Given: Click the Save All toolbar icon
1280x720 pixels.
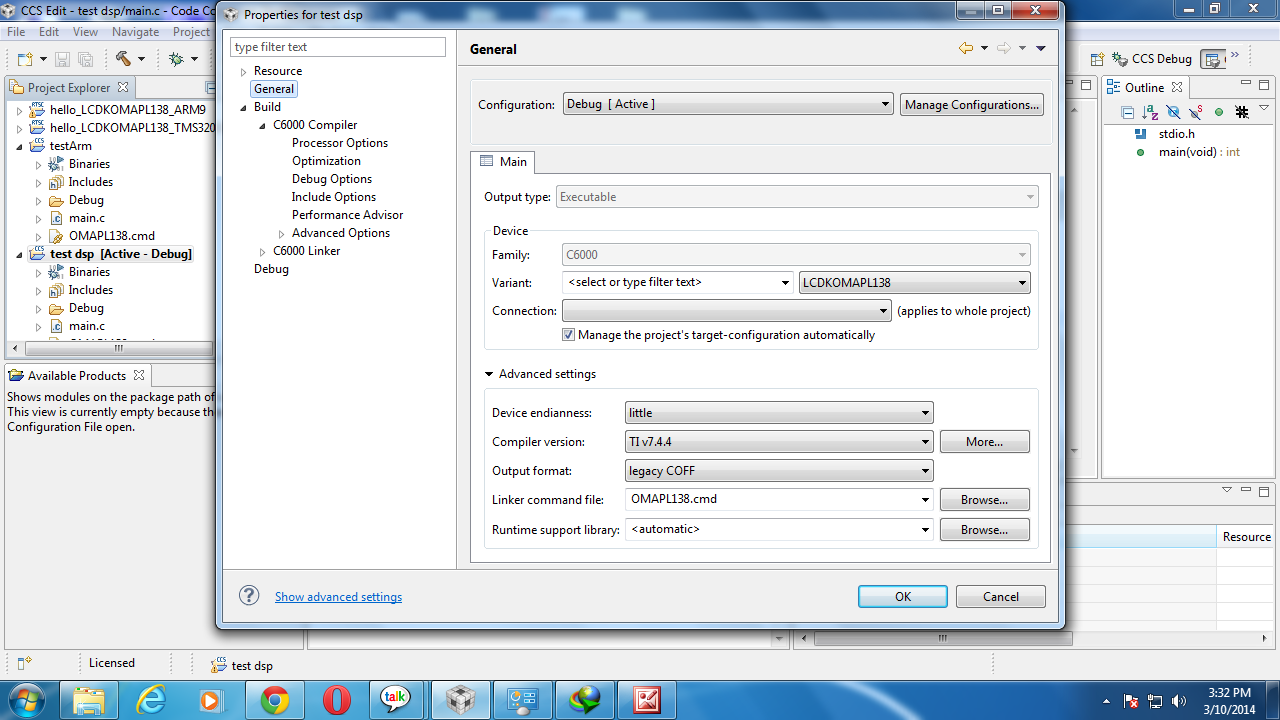Looking at the screenshot, I should pos(85,59).
